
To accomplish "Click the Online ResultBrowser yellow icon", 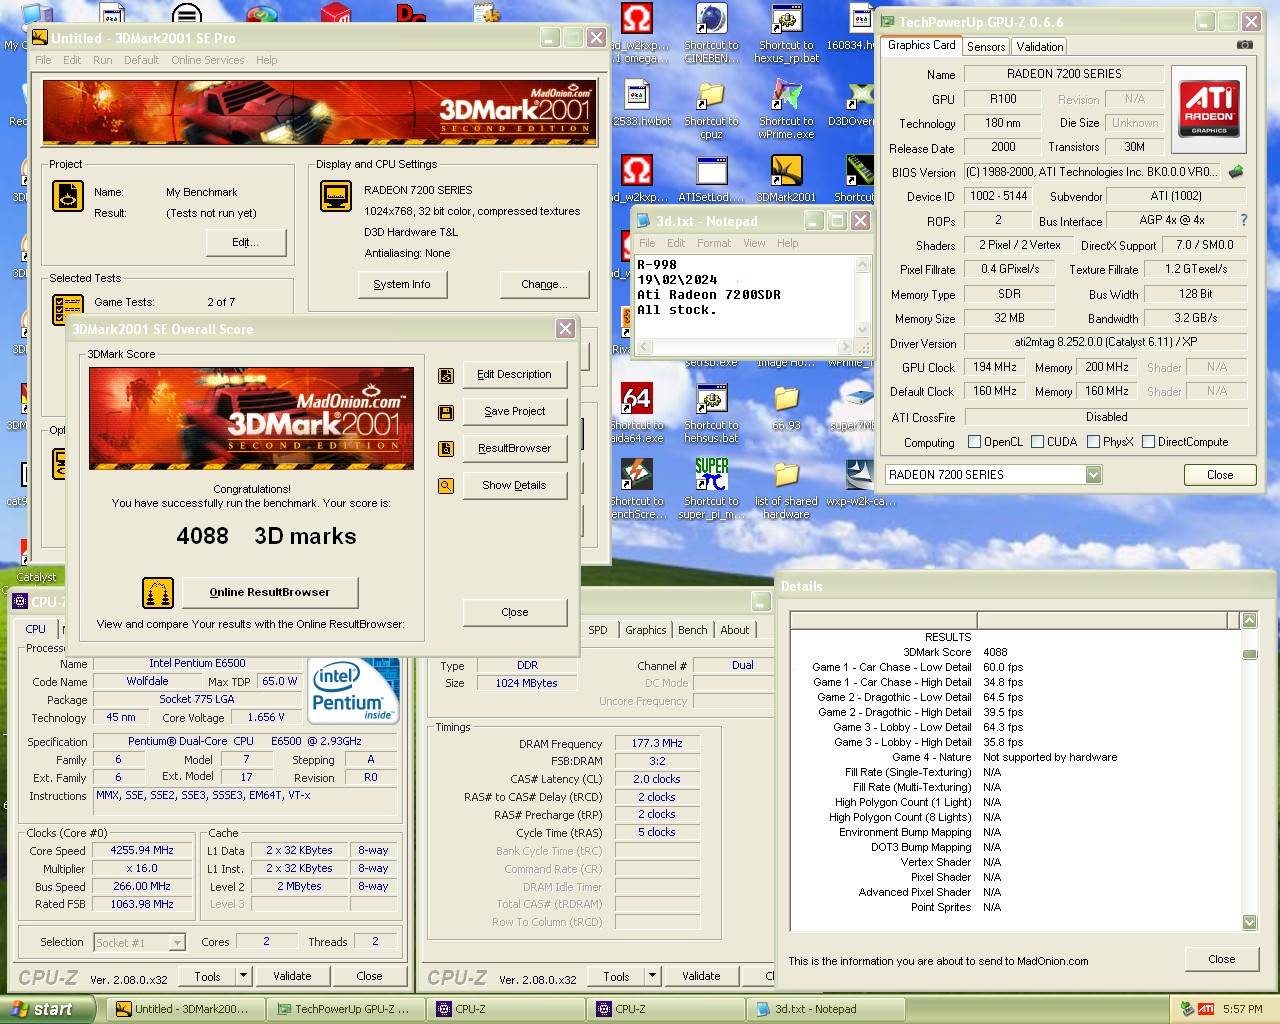I will [158, 593].
